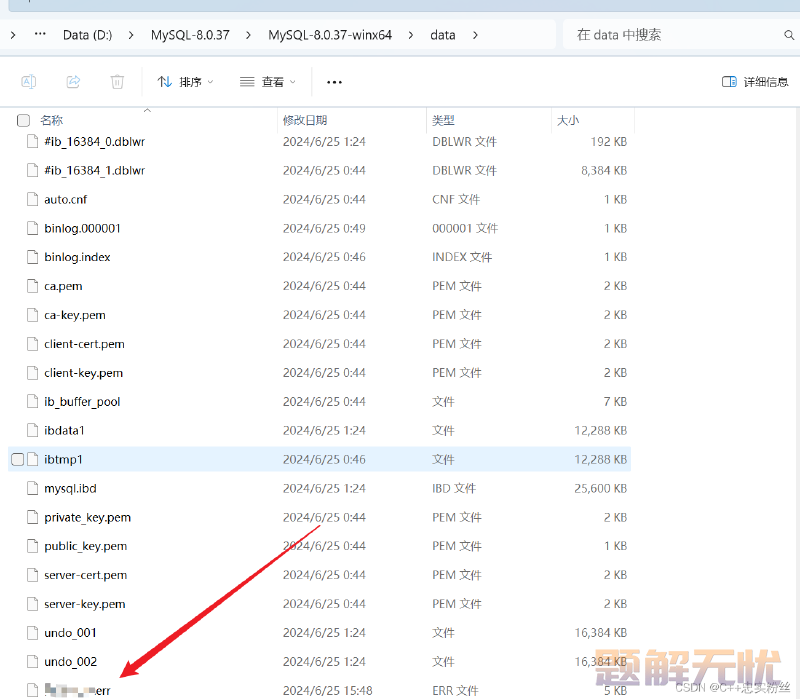800x699 pixels.
Task: Select the auto.cnf file
Action: [65, 199]
